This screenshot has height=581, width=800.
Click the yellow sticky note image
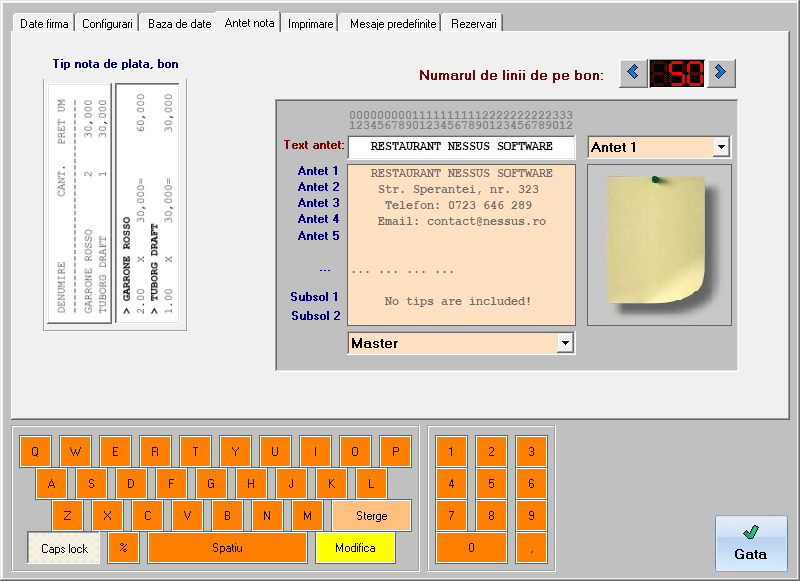tap(659, 244)
